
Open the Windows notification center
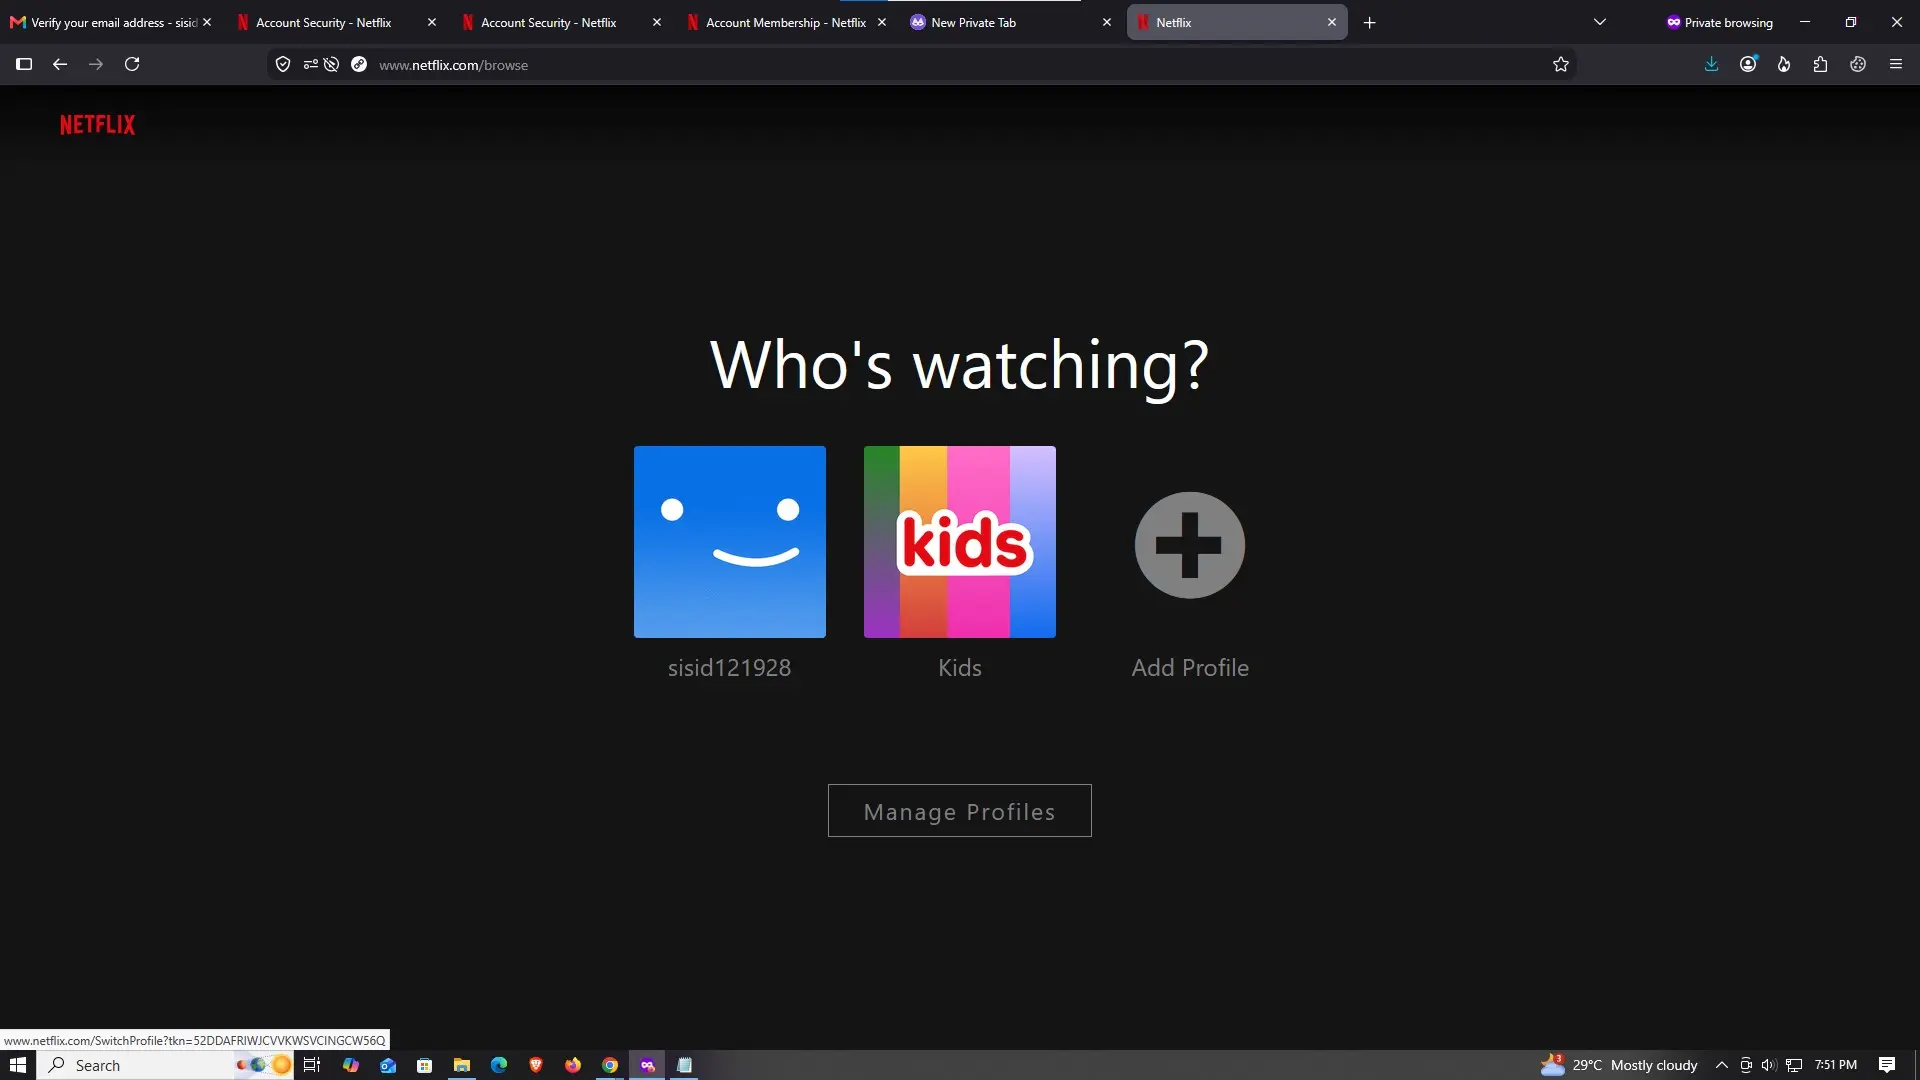pyautogui.click(x=1887, y=1065)
